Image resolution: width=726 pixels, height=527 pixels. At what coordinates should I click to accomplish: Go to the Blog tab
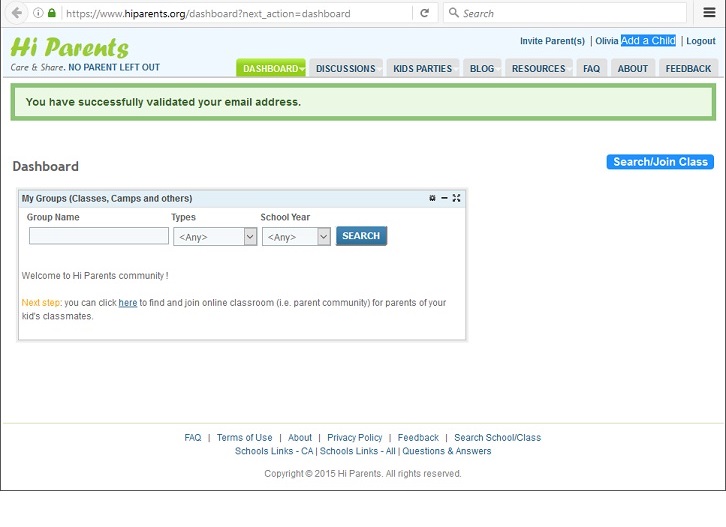tap(482, 69)
